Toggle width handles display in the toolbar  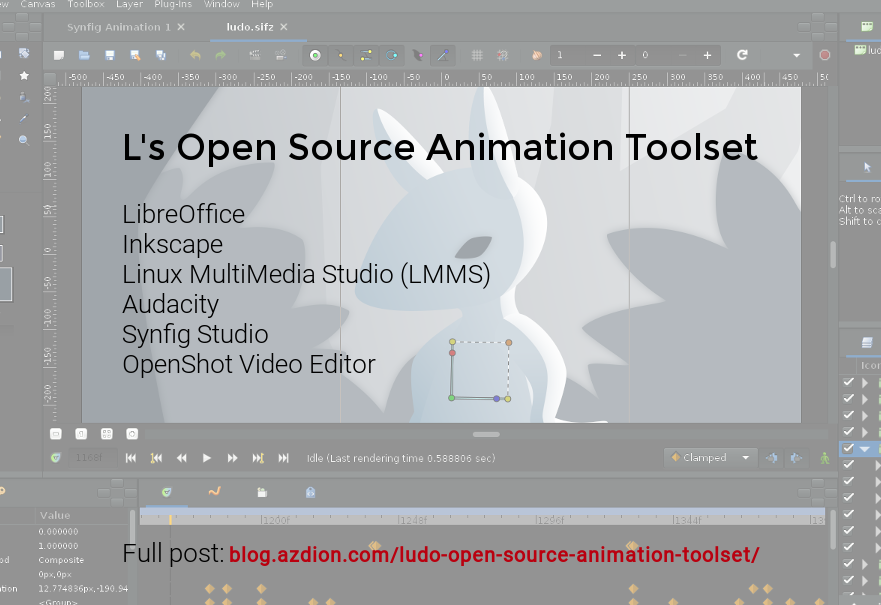pyautogui.click(x=417, y=55)
